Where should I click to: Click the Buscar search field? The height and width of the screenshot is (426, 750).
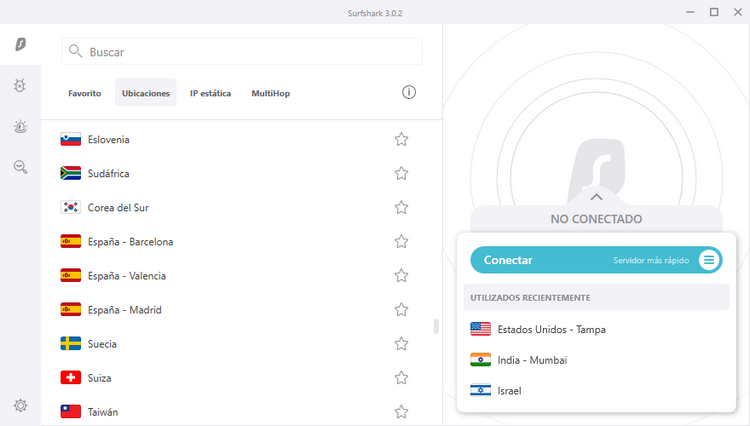tap(242, 51)
